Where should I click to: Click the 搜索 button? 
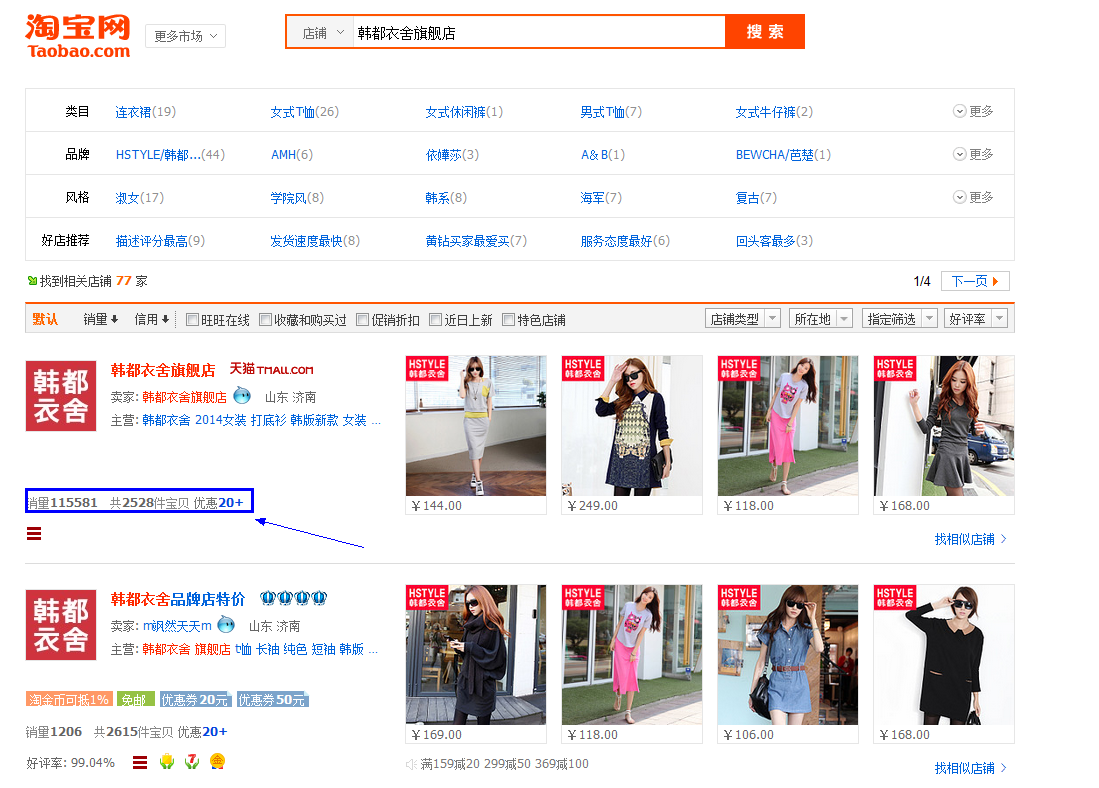pyautogui.click(x=764, y=32)
